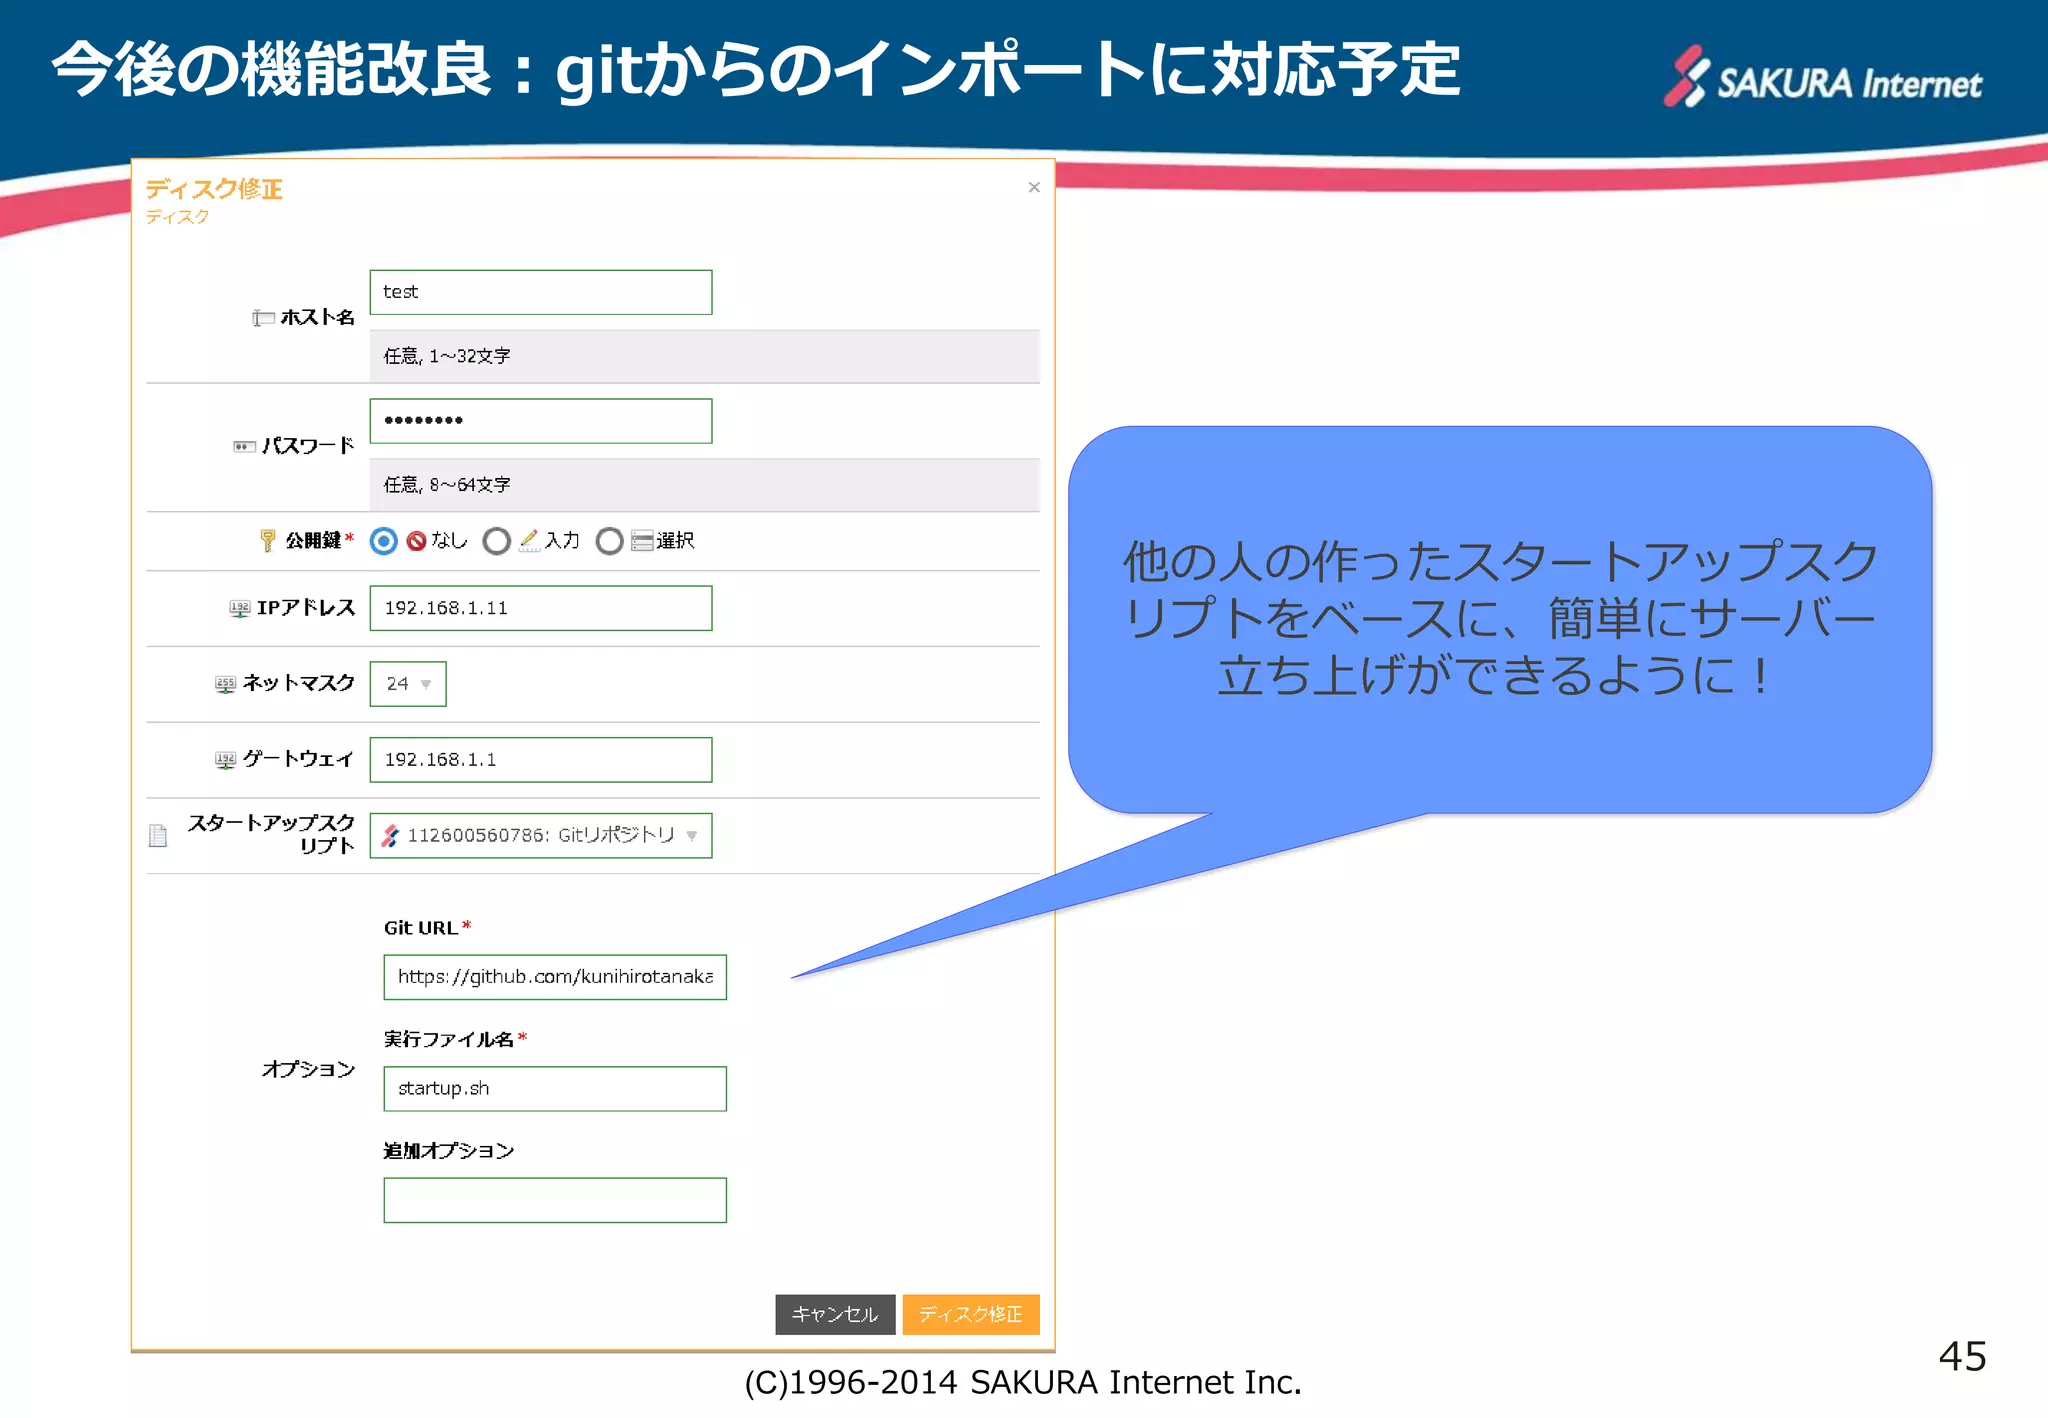Click the gateway network icon
Viewport: 2048px width, 1418px height.
tap(225, 760)
